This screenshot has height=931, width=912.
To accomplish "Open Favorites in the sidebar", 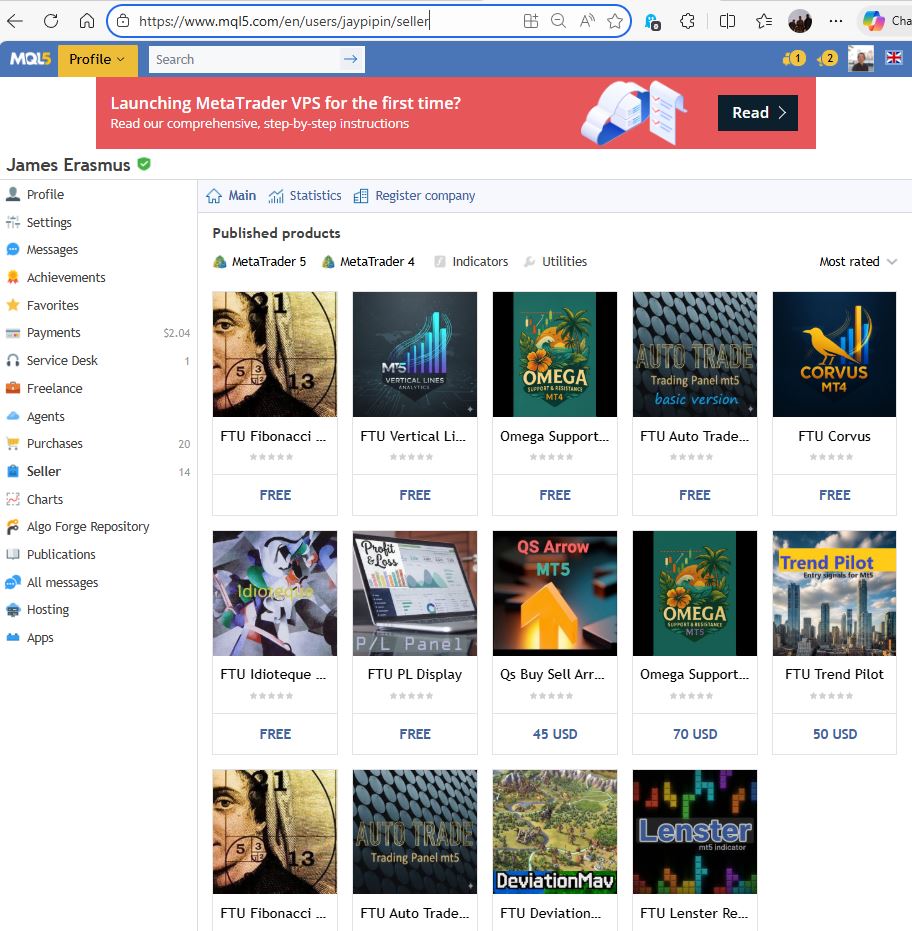I will point(52,305).
